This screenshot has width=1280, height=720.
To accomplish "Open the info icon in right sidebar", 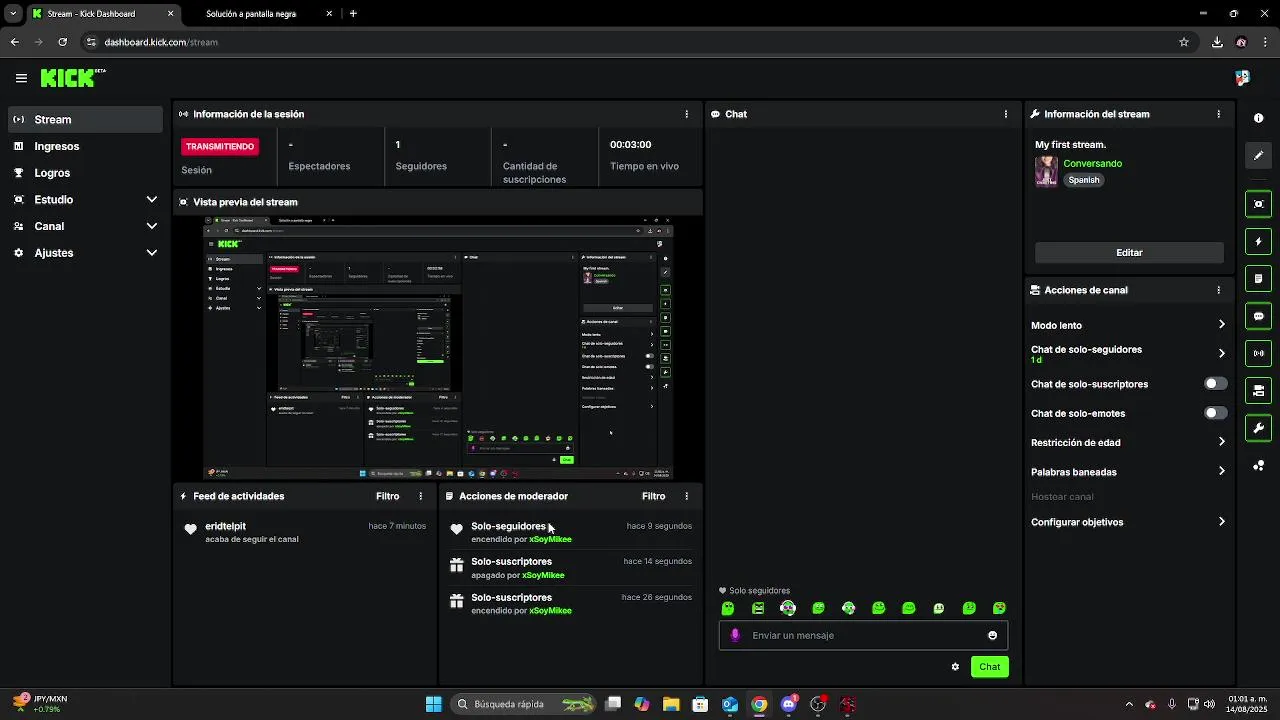I will (x=1258, y=118).
